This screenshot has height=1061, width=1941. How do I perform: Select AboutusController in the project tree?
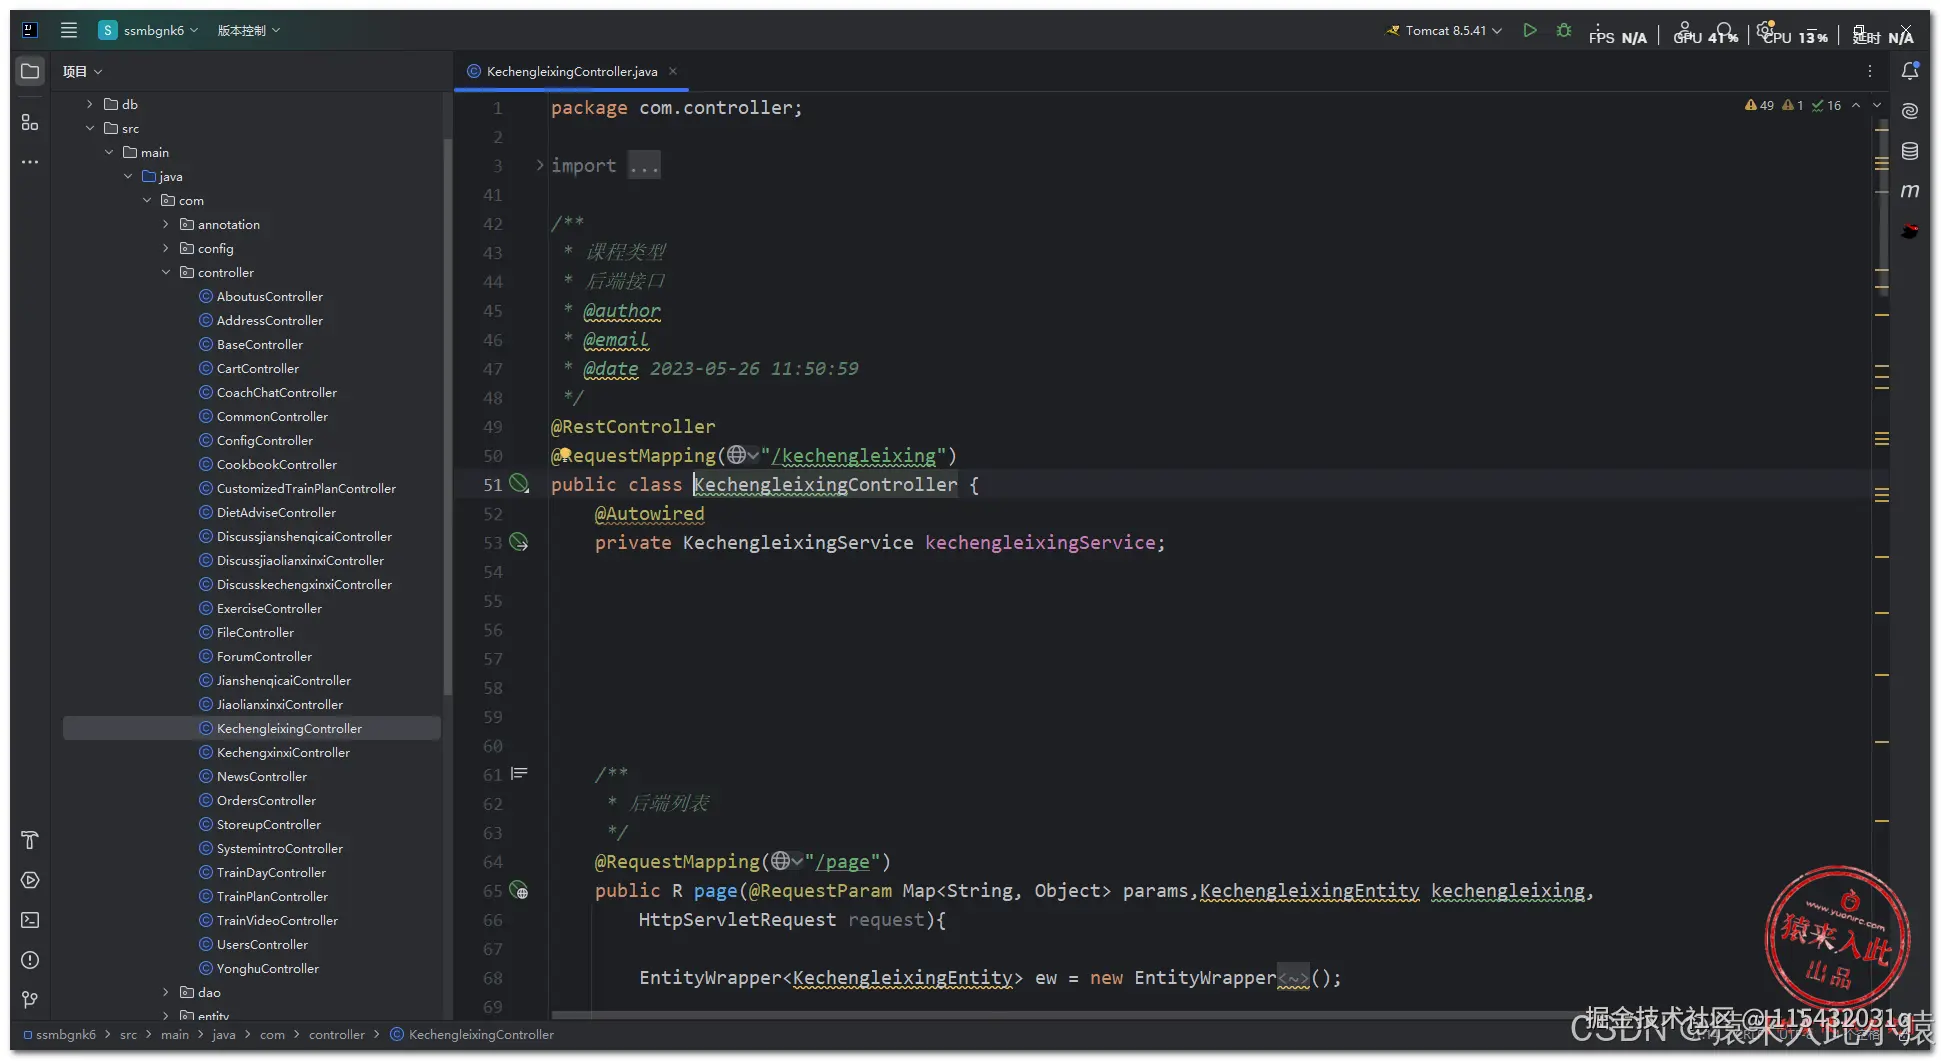pyautogui.click(x=269, y=296)
